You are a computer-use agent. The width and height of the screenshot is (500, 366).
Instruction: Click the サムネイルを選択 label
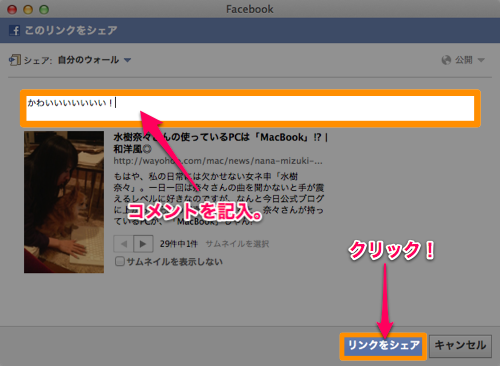(x=237, y=244)
